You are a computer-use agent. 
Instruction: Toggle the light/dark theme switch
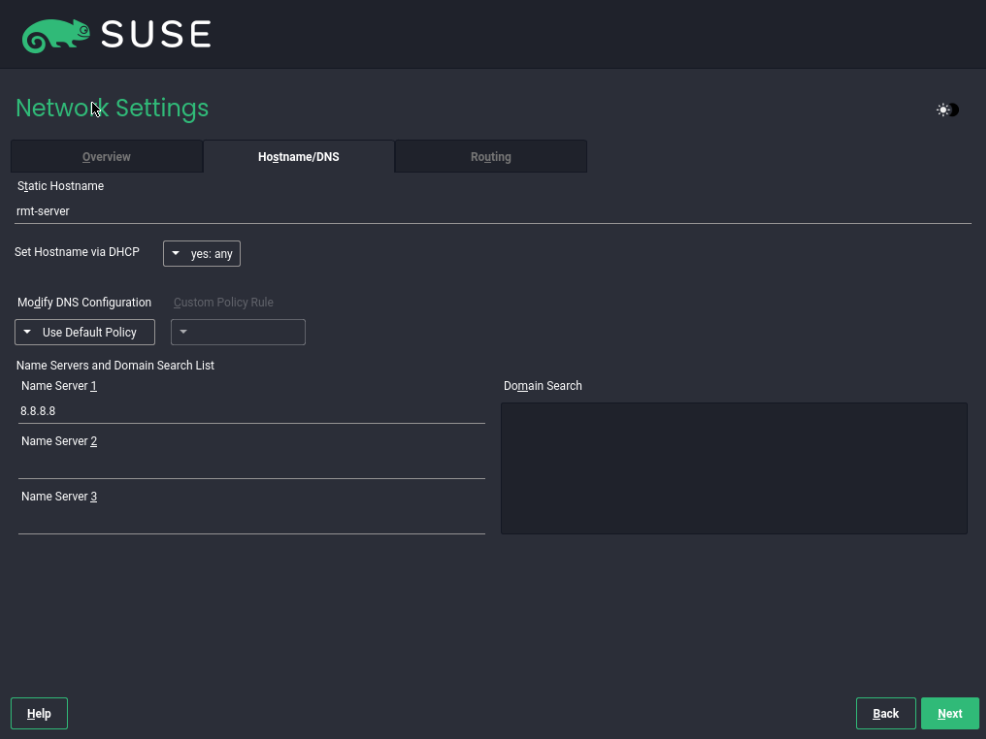pyautogui.click(x=948, y=110)
